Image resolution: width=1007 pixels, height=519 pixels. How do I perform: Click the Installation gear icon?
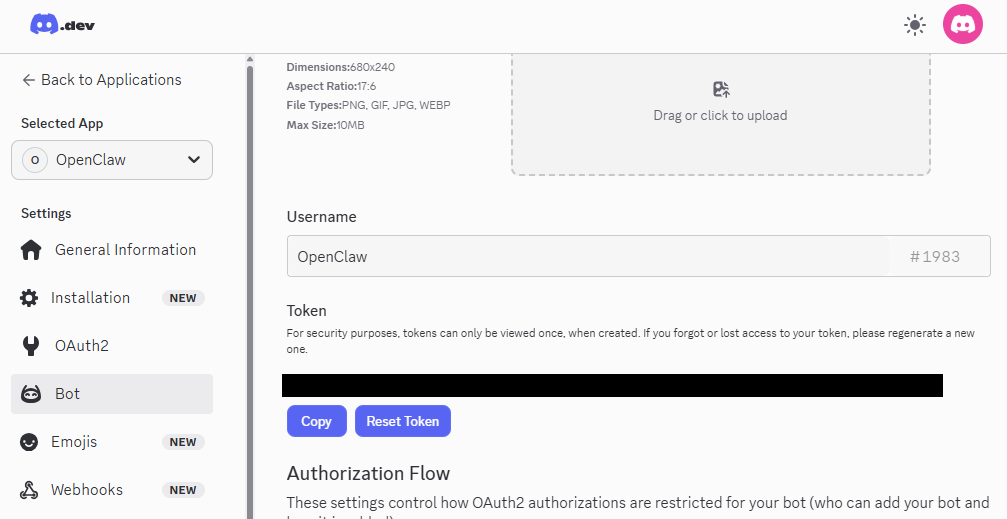pyautogui.click(x=30, y=298)
